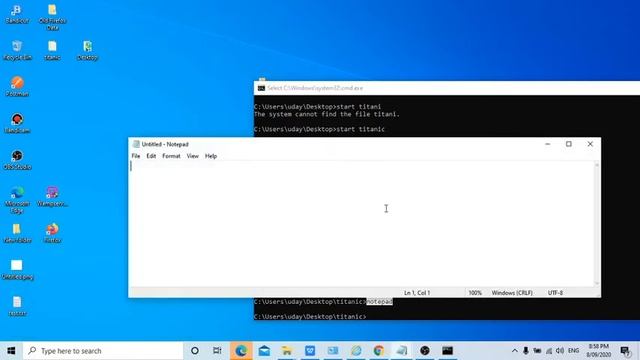Select the Old Firefox Data folder icon
The width and height of the screenshot is (640, 360).
coord(52,17)
